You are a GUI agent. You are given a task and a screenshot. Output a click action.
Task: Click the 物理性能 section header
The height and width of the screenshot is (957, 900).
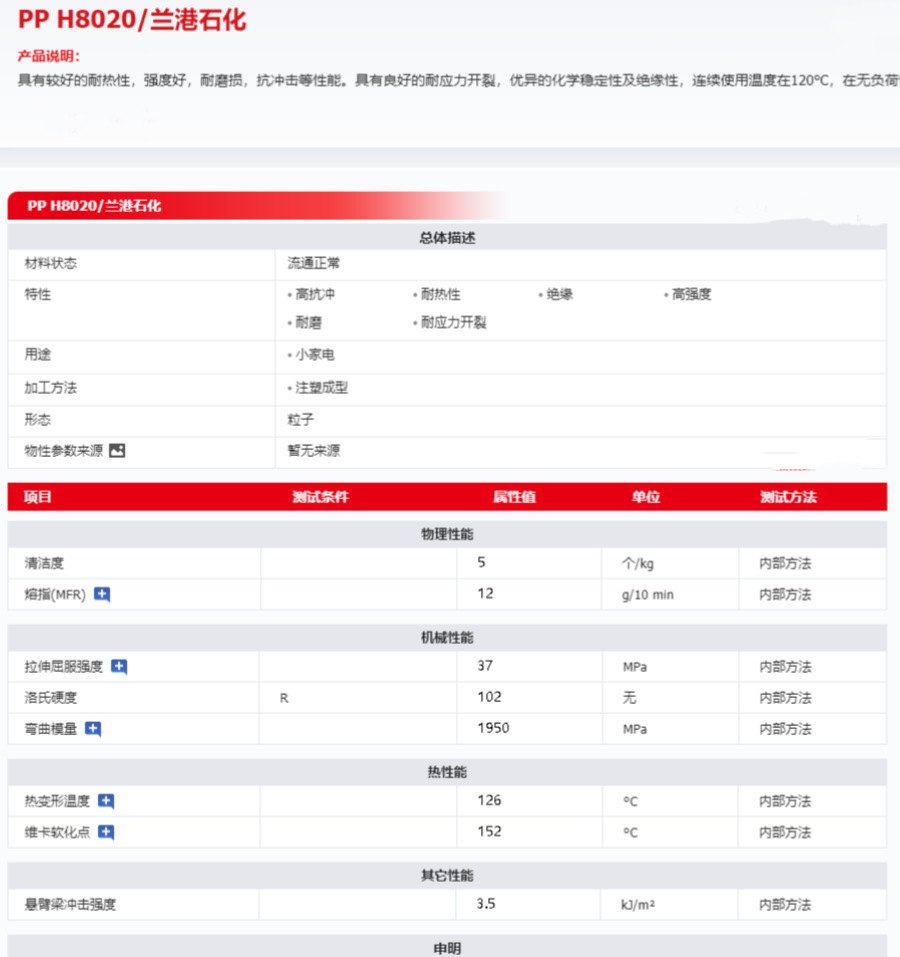click(x=447, y=534)
